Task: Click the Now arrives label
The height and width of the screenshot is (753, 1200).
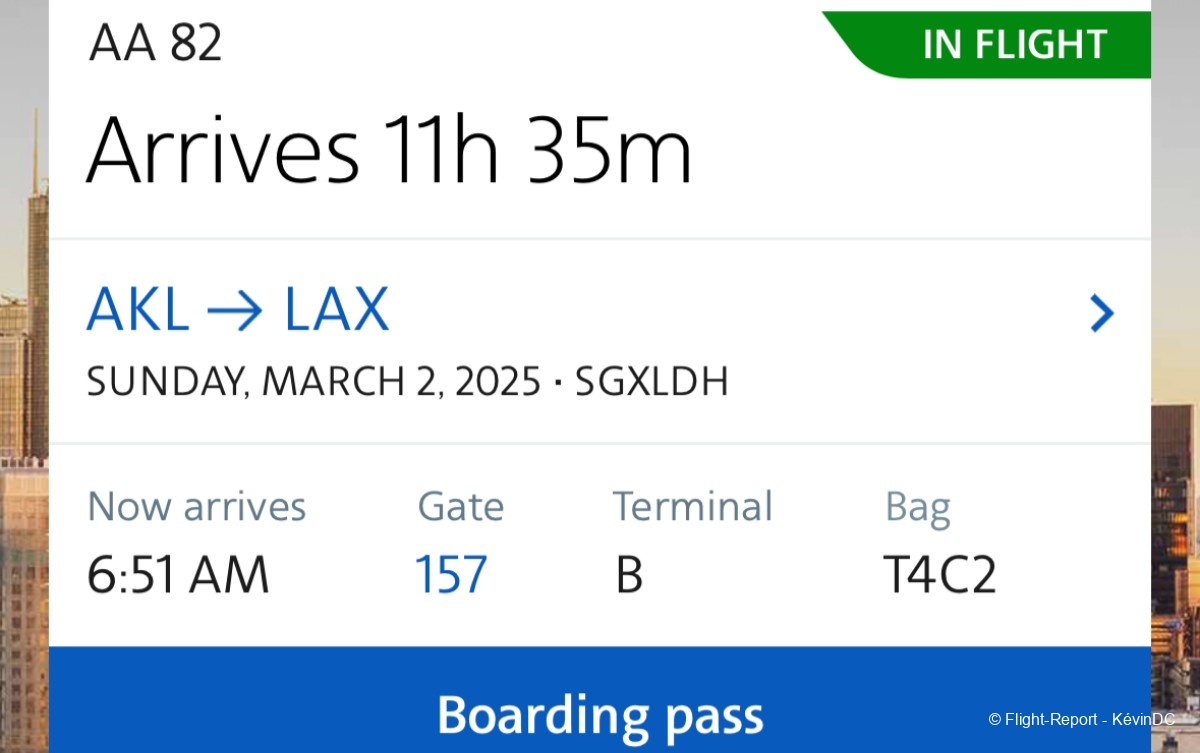Action: [196, 507]
